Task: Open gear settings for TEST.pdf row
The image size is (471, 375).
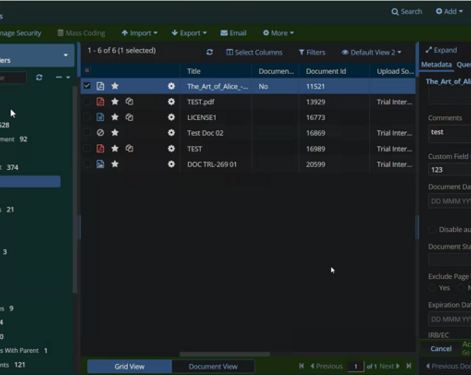Action: tap(171, 102)
